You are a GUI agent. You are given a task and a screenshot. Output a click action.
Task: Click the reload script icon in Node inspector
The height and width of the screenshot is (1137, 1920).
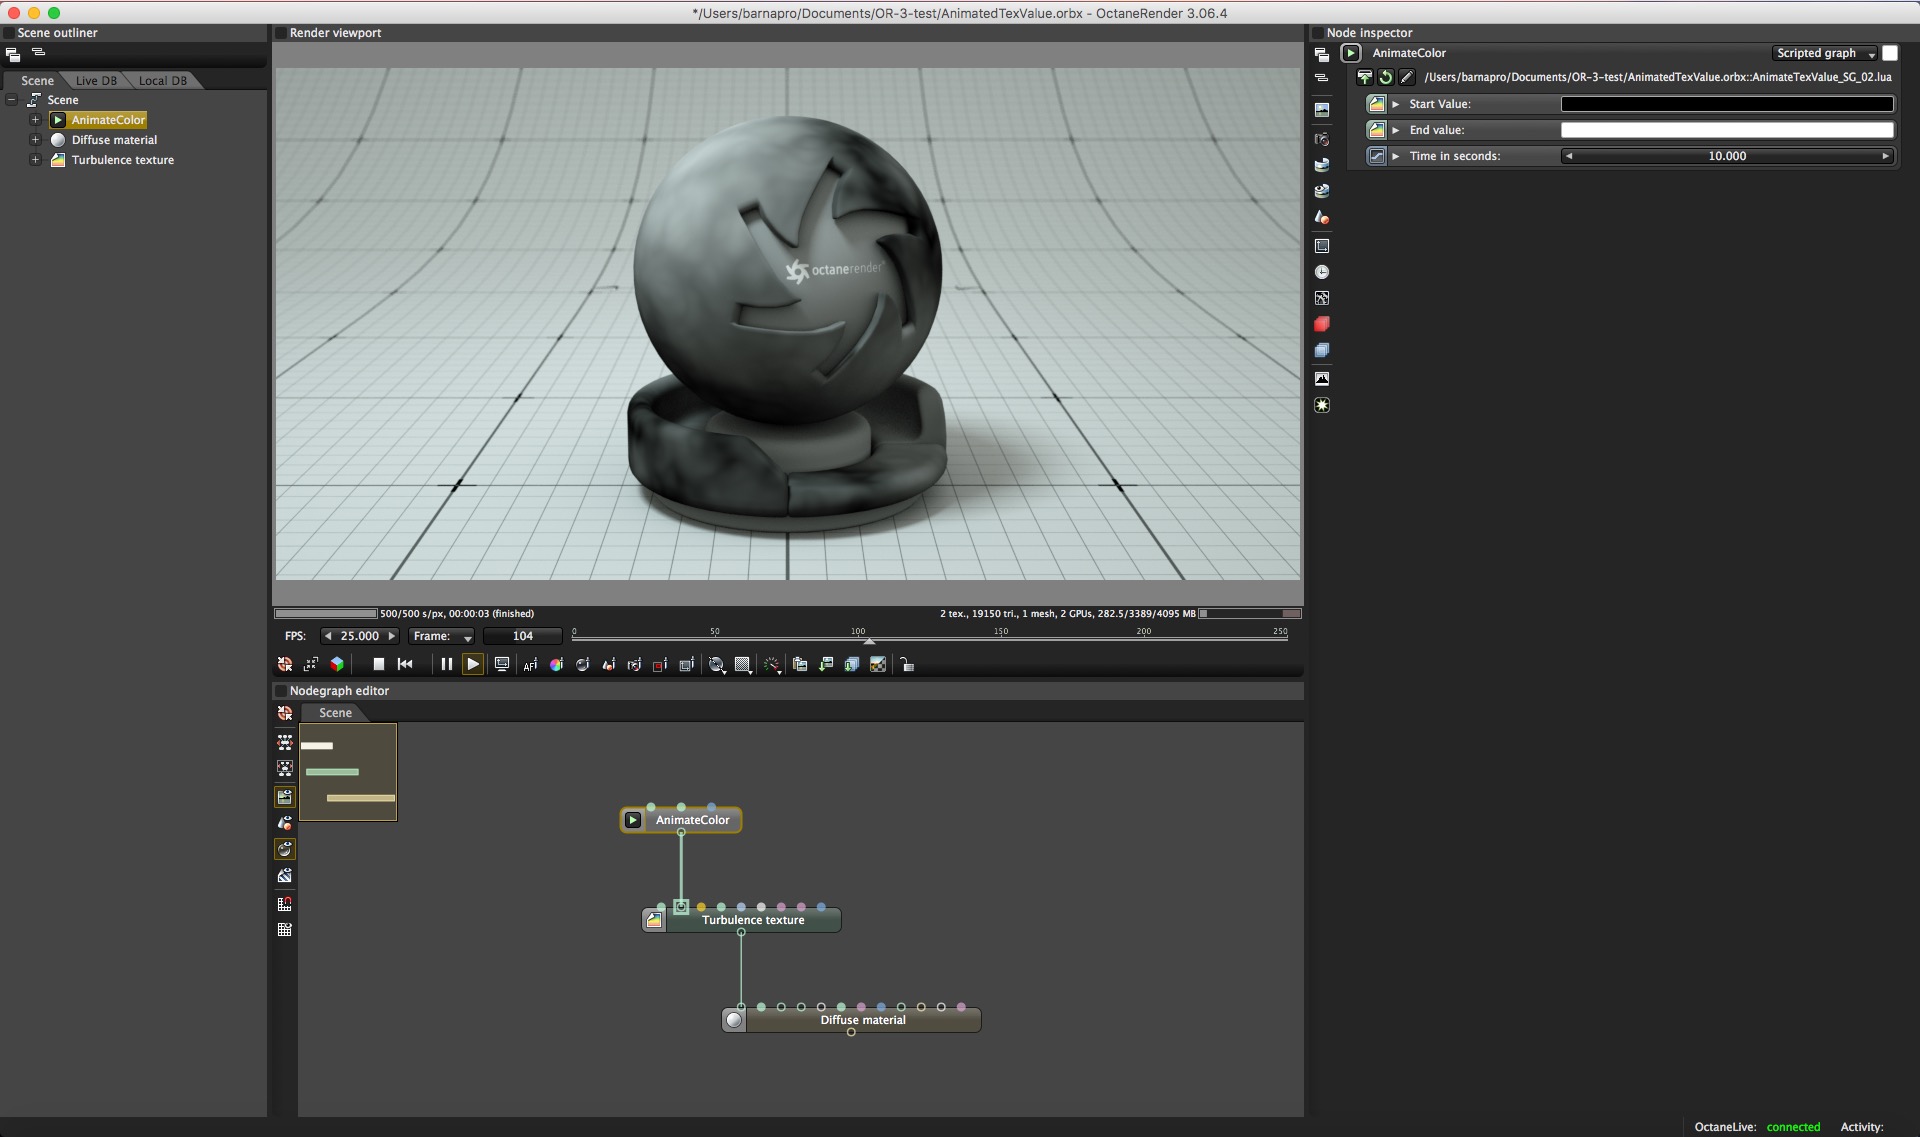(1385, 77)
